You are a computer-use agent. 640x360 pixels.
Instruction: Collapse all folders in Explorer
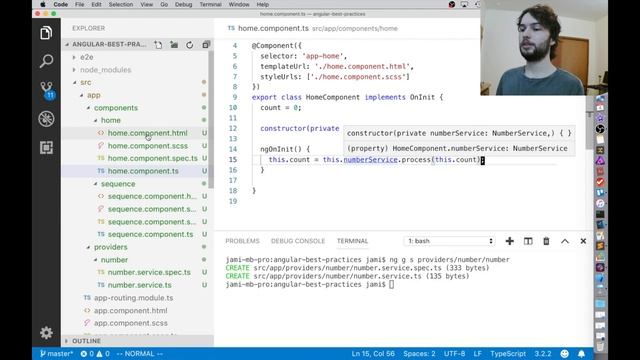(206, 45)
